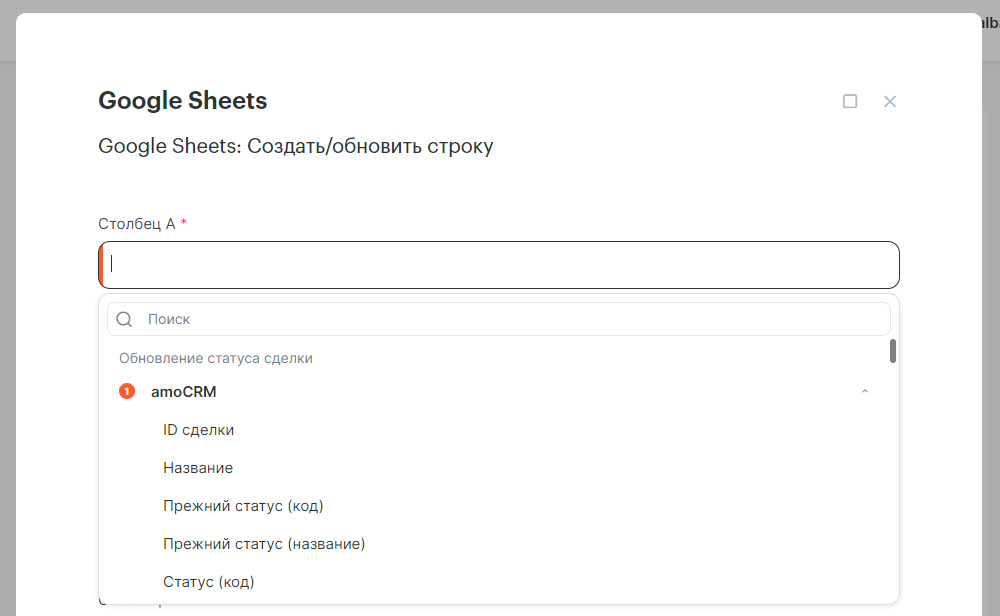This screenshot has width=1000, height=616.
Task: Click the magnifier icon in search box
Action: pos(125,319)
